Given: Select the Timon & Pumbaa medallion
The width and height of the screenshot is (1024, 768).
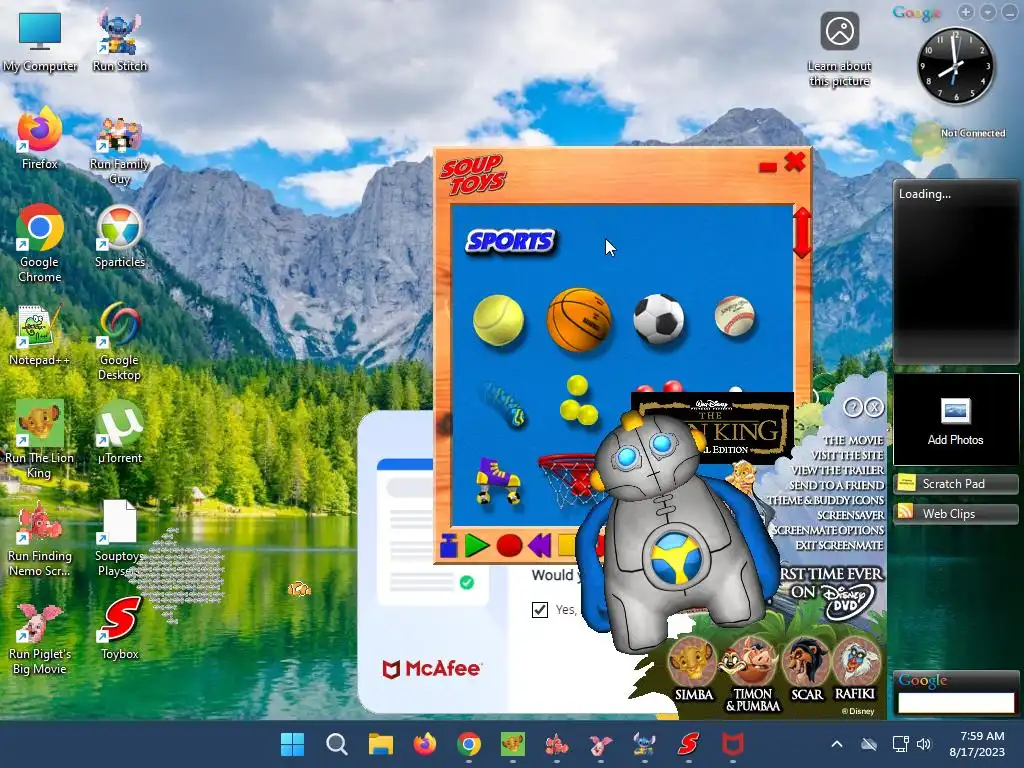Looking at the screenshot, I should 752,662.
